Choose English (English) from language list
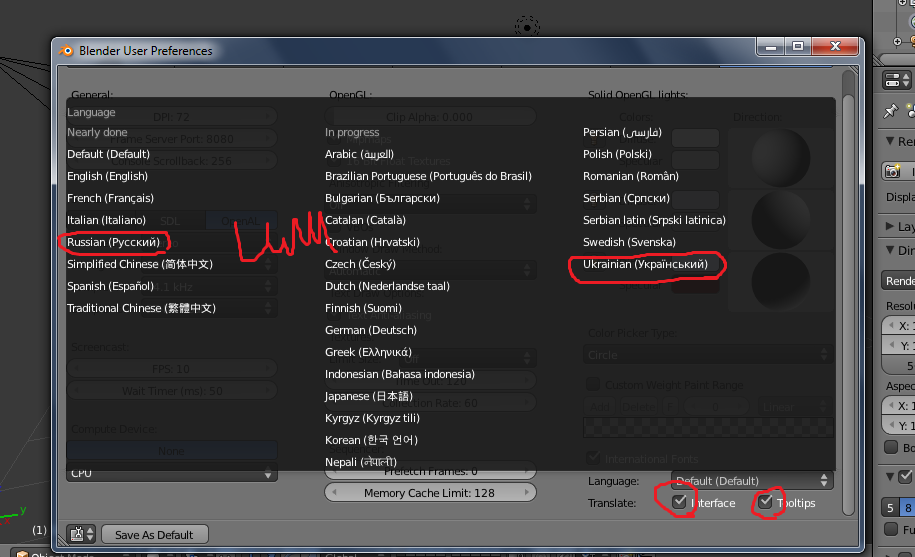This screenshot has height=557, width=915. click(107, 176)
